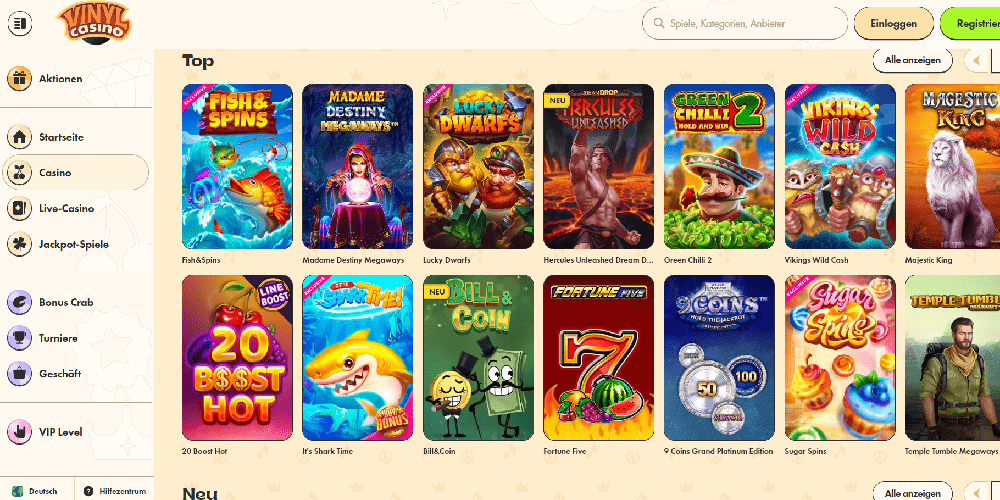Screen dimensions: 1000x500
Task: Open Startseite via the house icon
Action: [19, 137]
